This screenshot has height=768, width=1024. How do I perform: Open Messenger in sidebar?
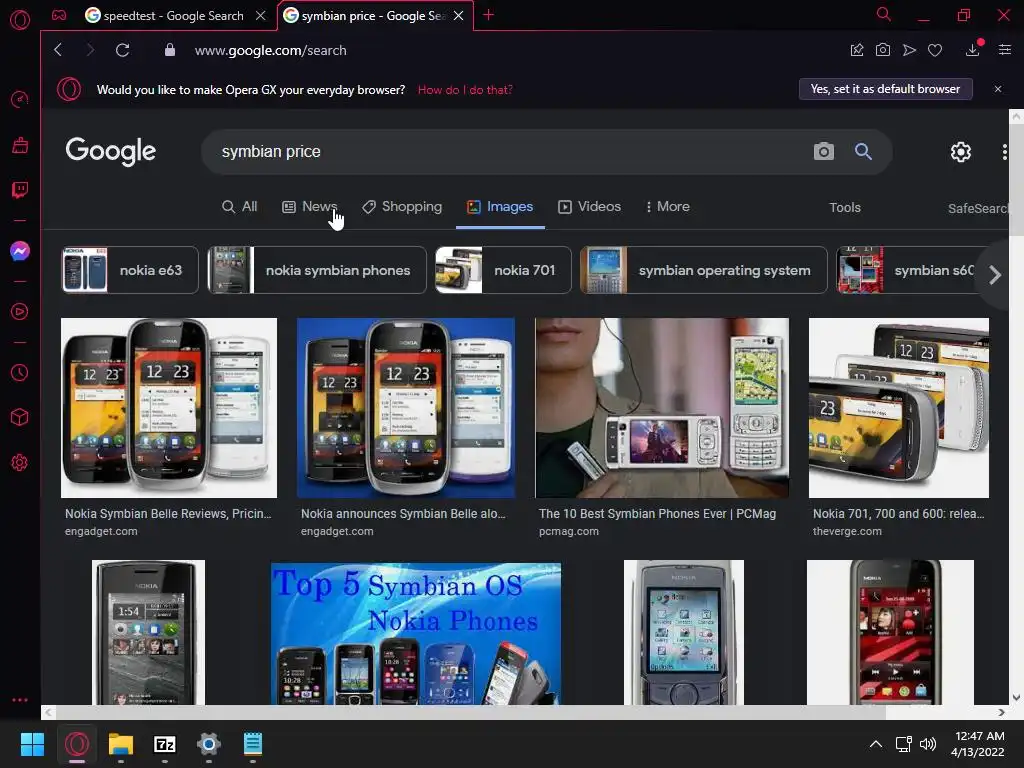tap(20, 251)
